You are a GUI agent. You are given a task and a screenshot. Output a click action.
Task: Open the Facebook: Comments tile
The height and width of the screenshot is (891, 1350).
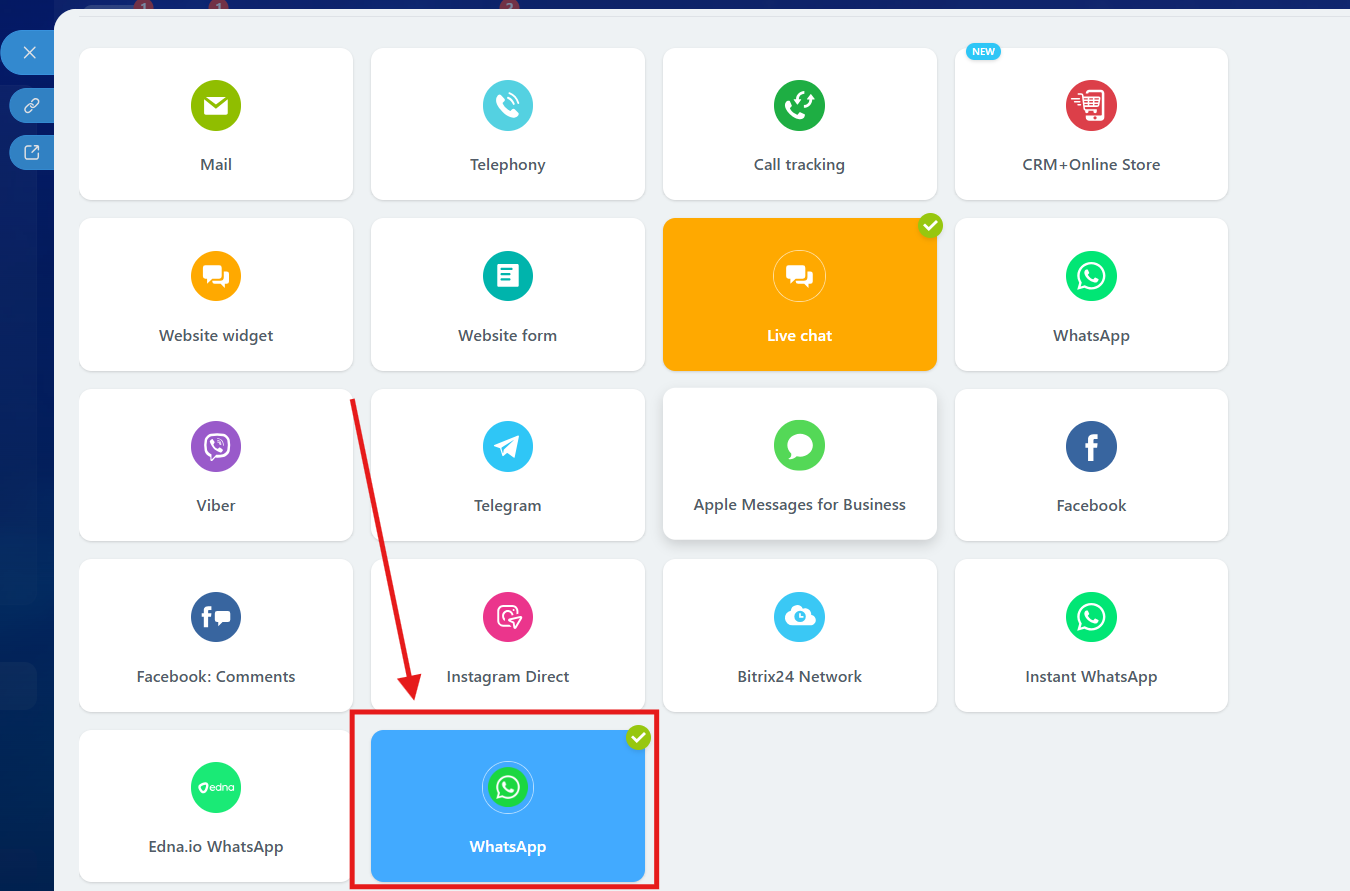click(x=216, y=635)
